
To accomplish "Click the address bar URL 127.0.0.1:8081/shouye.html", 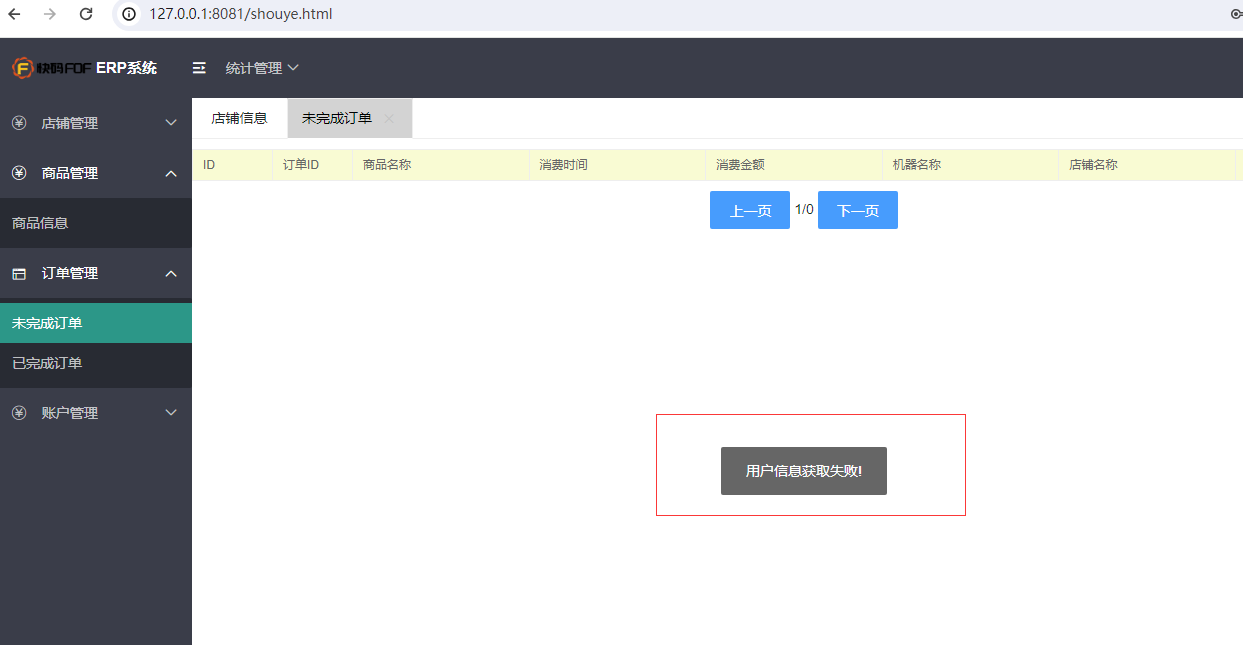I will click(241, 14).
